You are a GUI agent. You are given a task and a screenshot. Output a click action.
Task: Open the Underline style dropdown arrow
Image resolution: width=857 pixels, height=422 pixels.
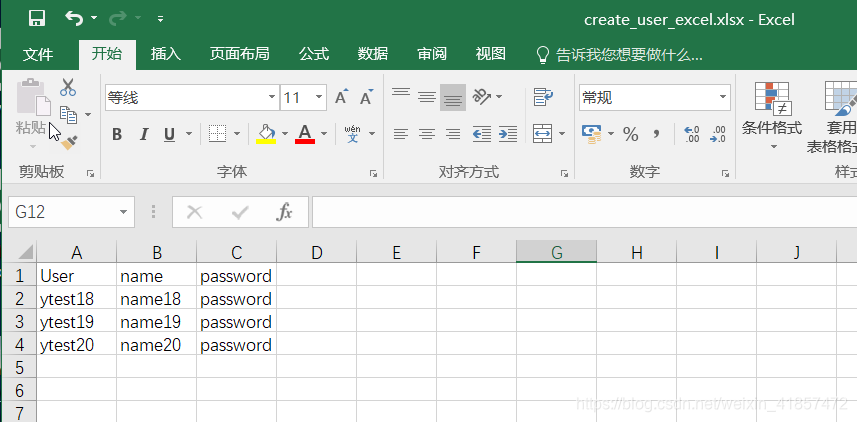click(x=189, y=134)
